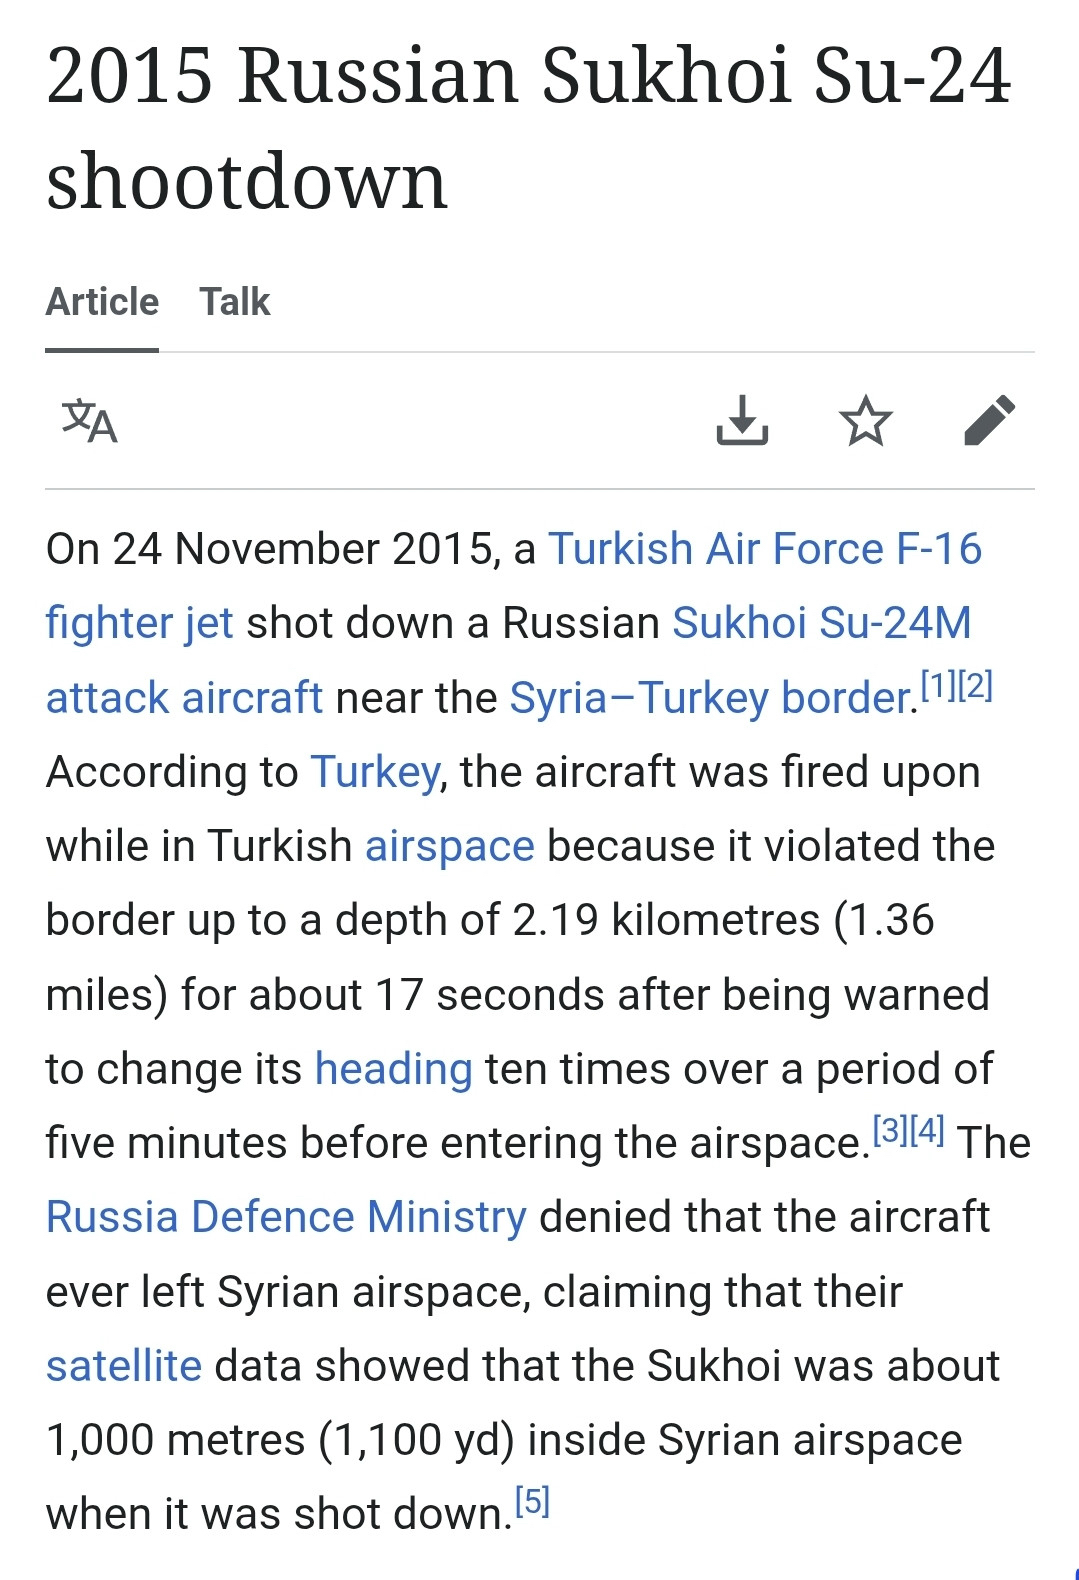Open the airspace link
The width and height of the screenshot is (1079, 1580).
(x=449, y=846)
